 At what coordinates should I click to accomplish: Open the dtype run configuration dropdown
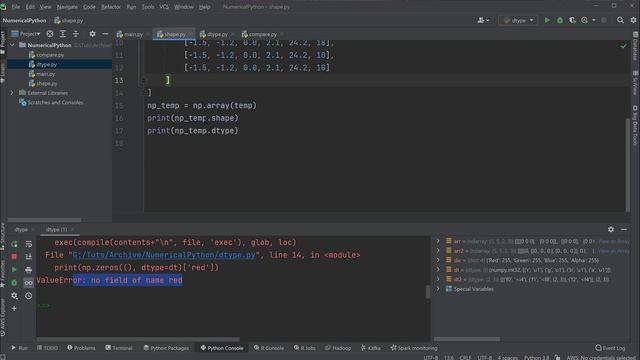point(518,20)
